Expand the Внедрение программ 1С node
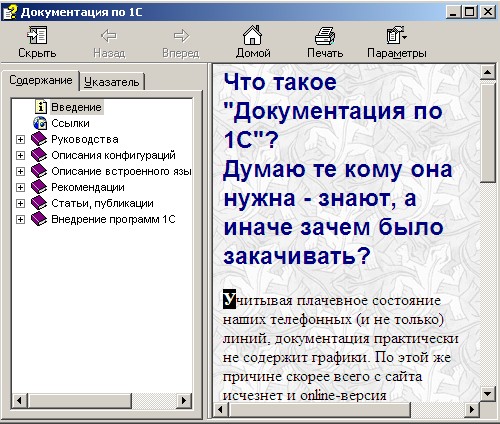The height and width of the screenshot is (424, 500). (20, 219)
